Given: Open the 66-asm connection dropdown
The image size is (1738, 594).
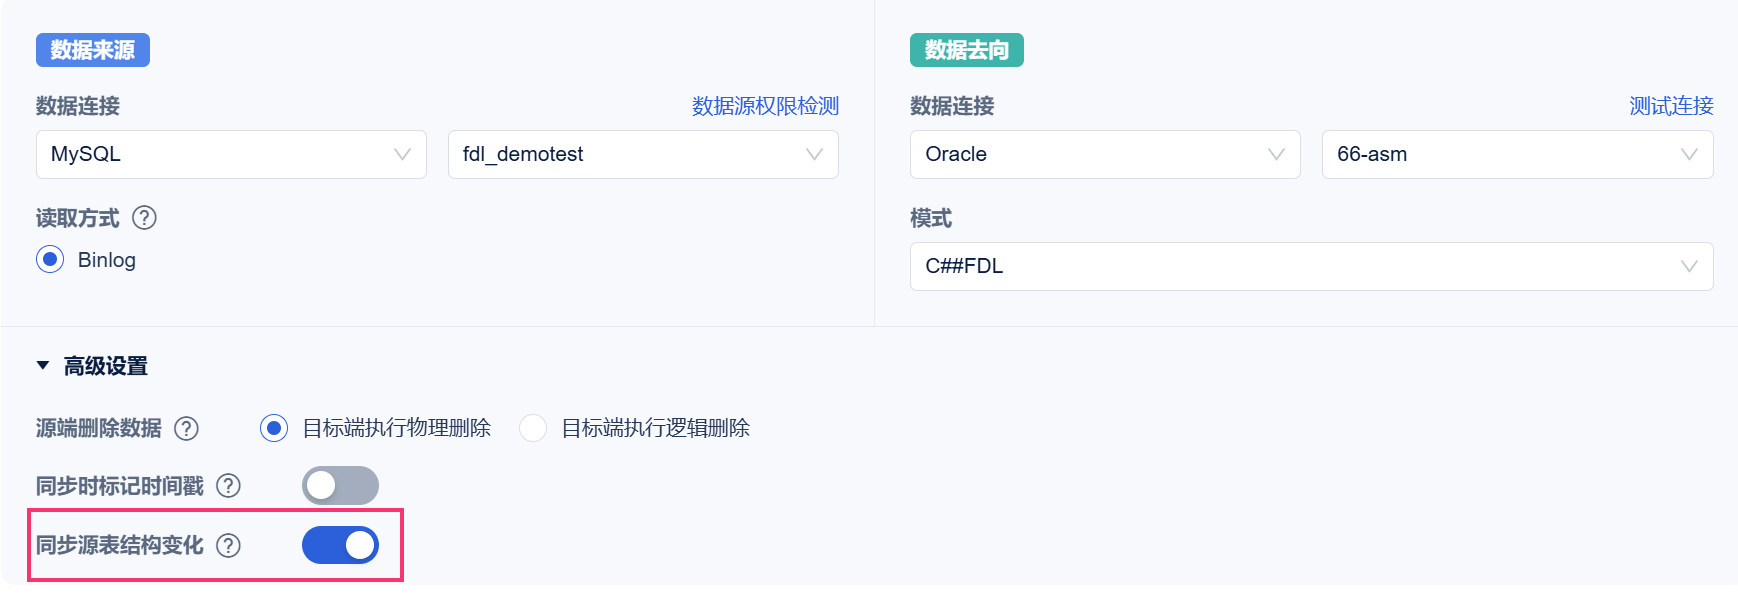Looking at the screenshot, I should click(x=1517, y=155).
